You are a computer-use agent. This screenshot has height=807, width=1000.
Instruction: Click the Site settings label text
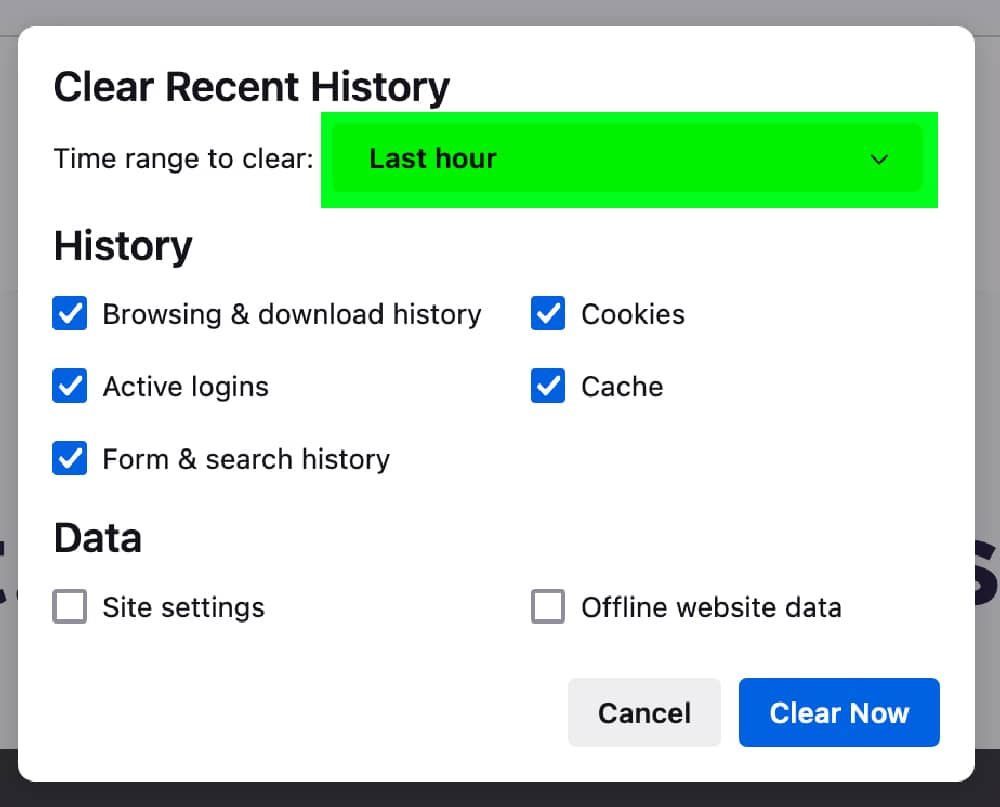pos(183,607)
